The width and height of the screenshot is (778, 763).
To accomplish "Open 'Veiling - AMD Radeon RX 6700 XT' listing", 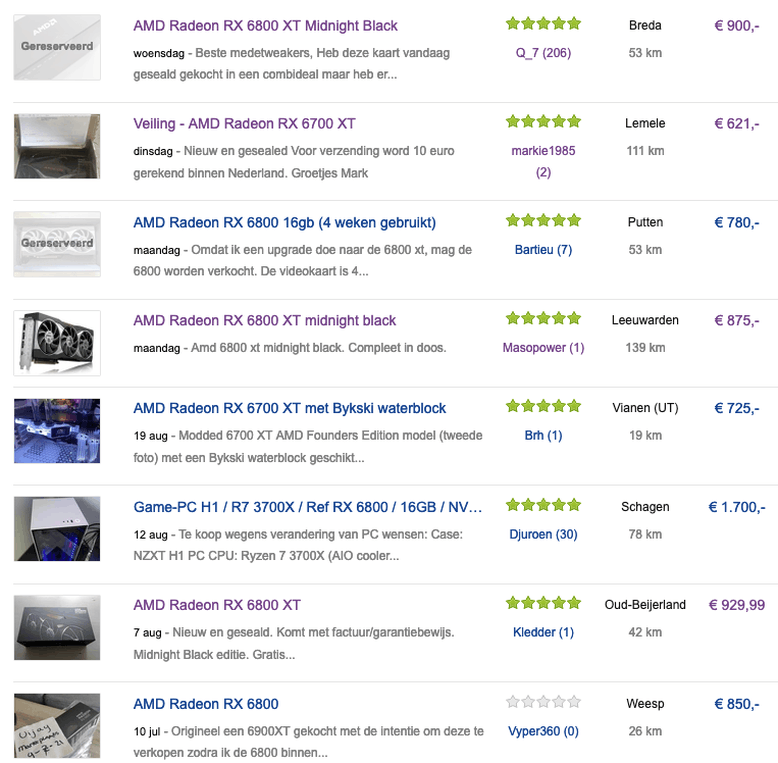I will coord(244,124).
